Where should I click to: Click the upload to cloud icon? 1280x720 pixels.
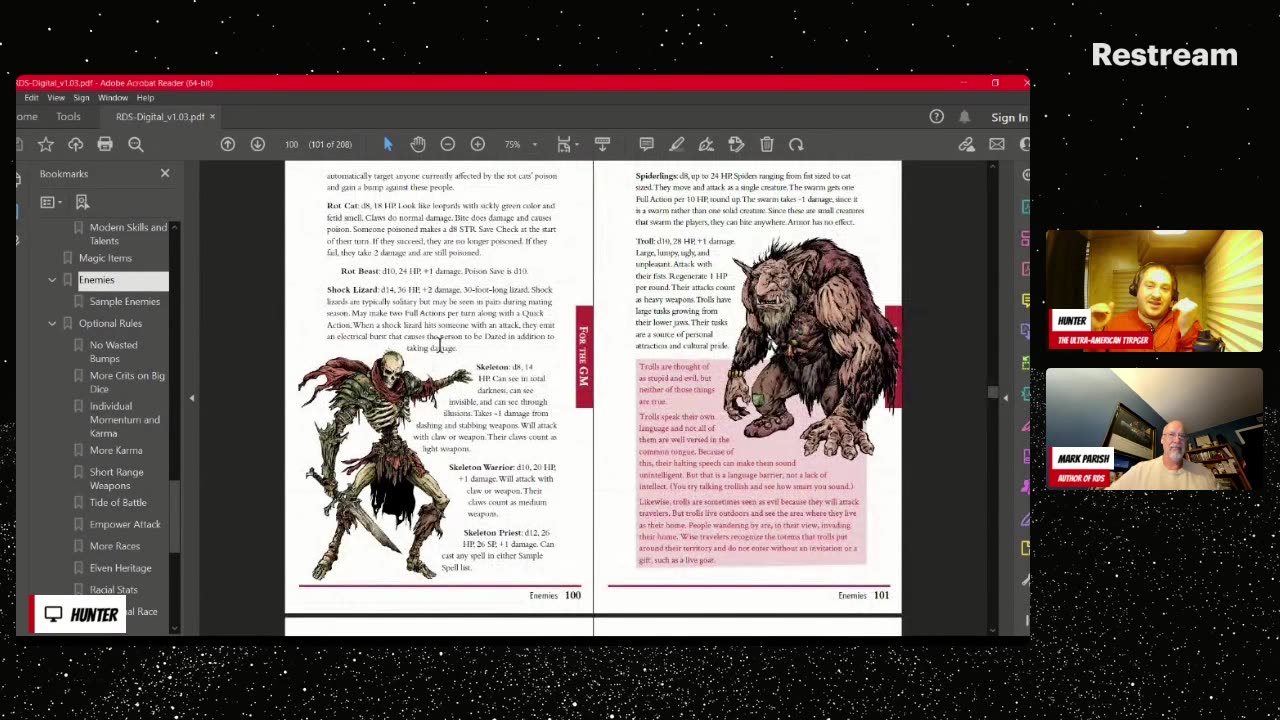[x=75, y=144]
